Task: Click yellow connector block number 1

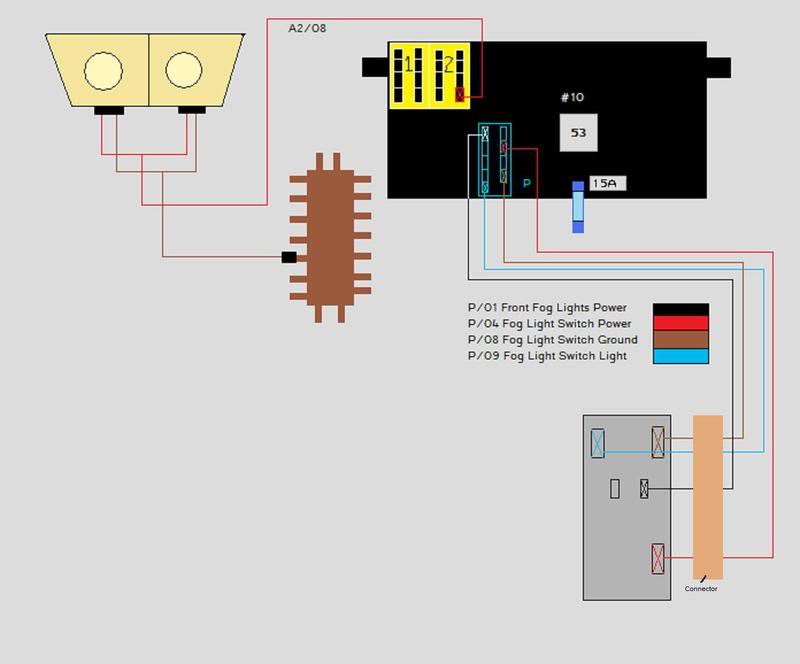Action: (408, 76)
